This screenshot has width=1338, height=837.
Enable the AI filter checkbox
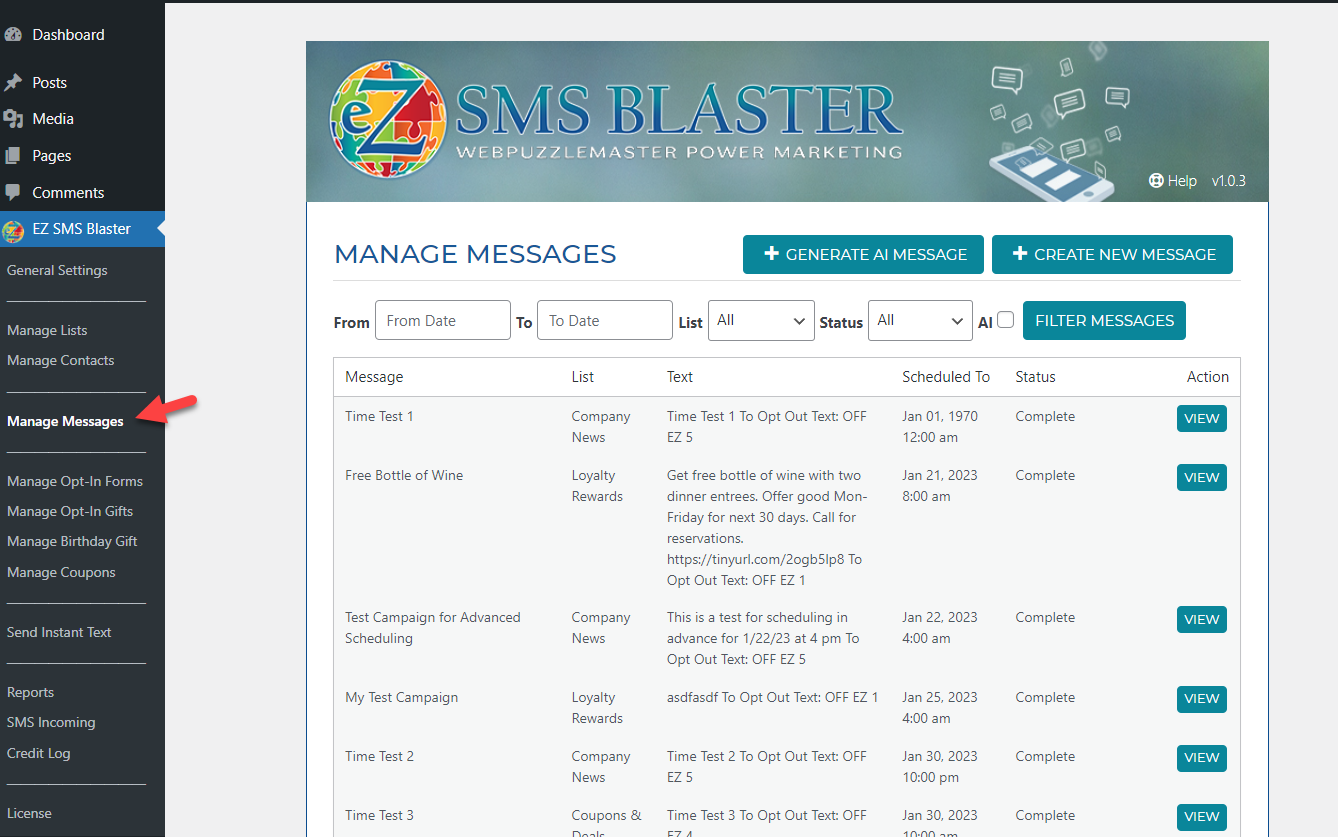point(1006,320)
